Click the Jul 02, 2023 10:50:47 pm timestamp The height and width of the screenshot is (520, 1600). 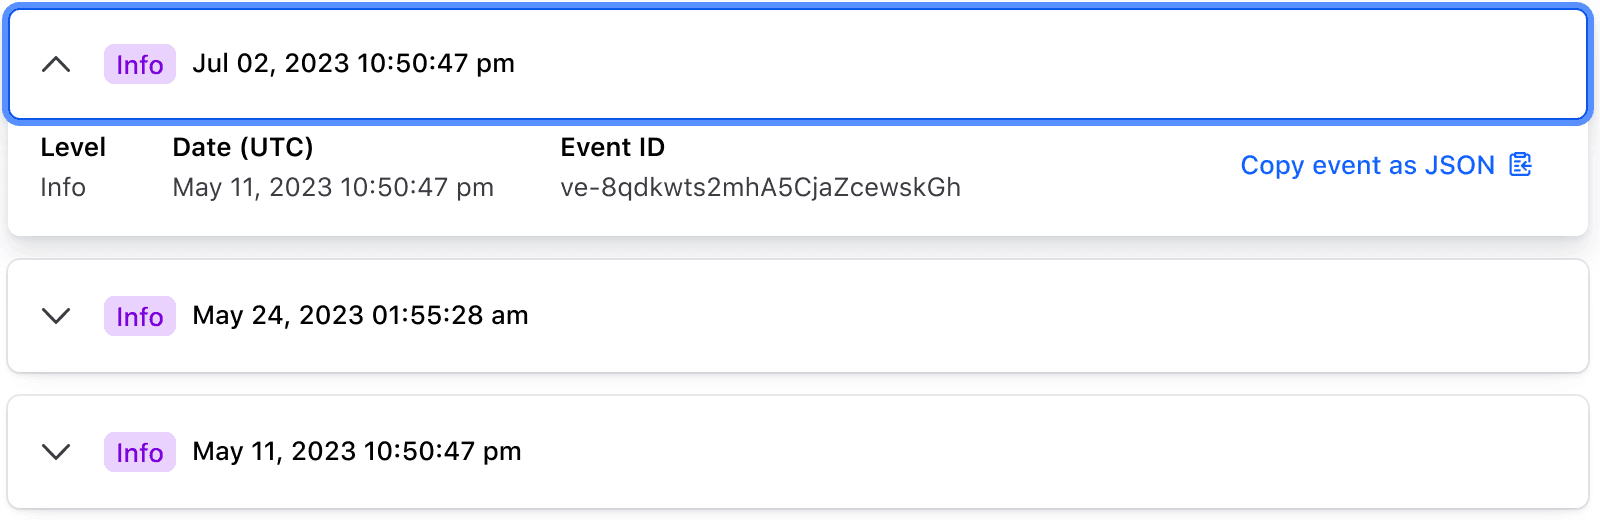(353, 64)
